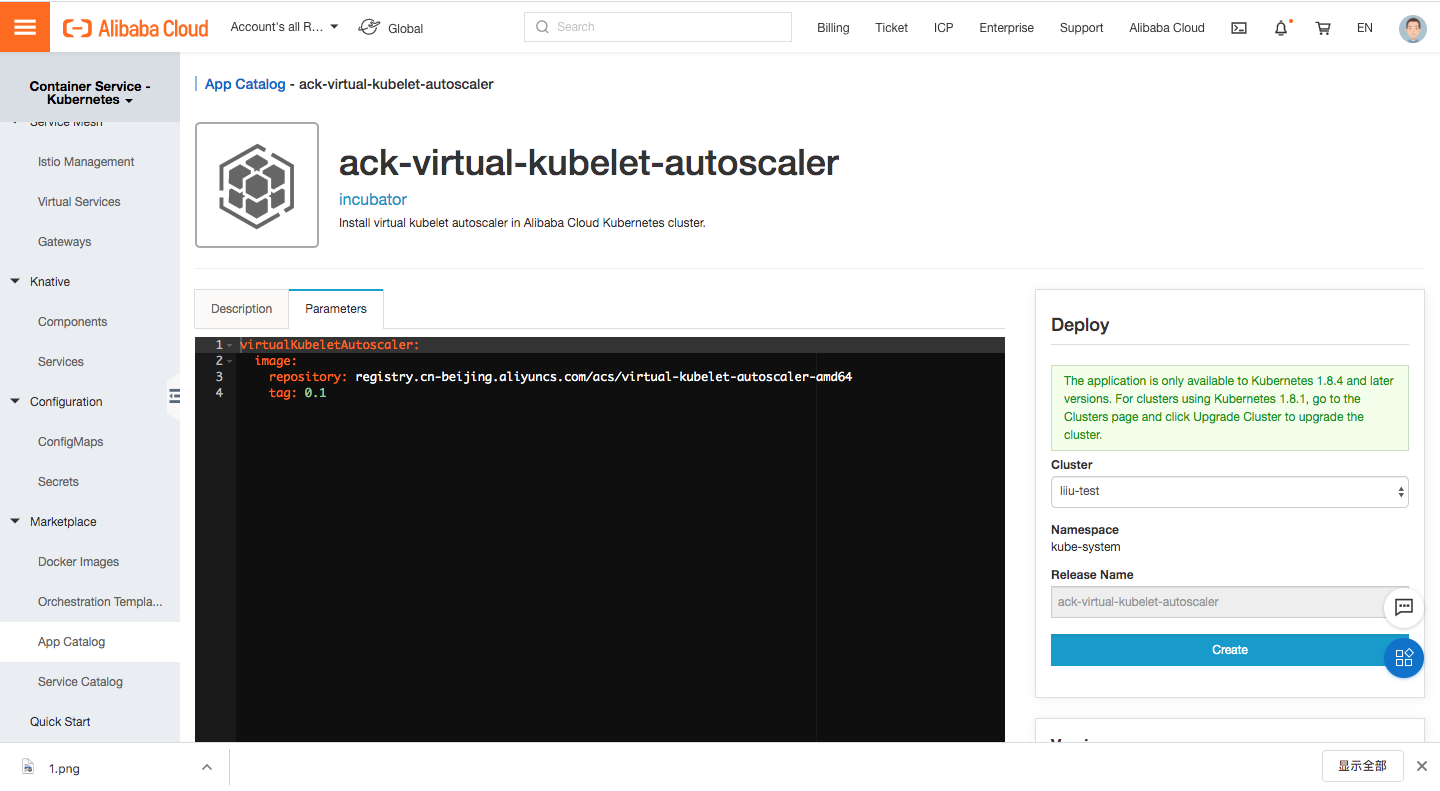Click the Create button
Screen dimensions: 1440x791
coord(1229,650)
